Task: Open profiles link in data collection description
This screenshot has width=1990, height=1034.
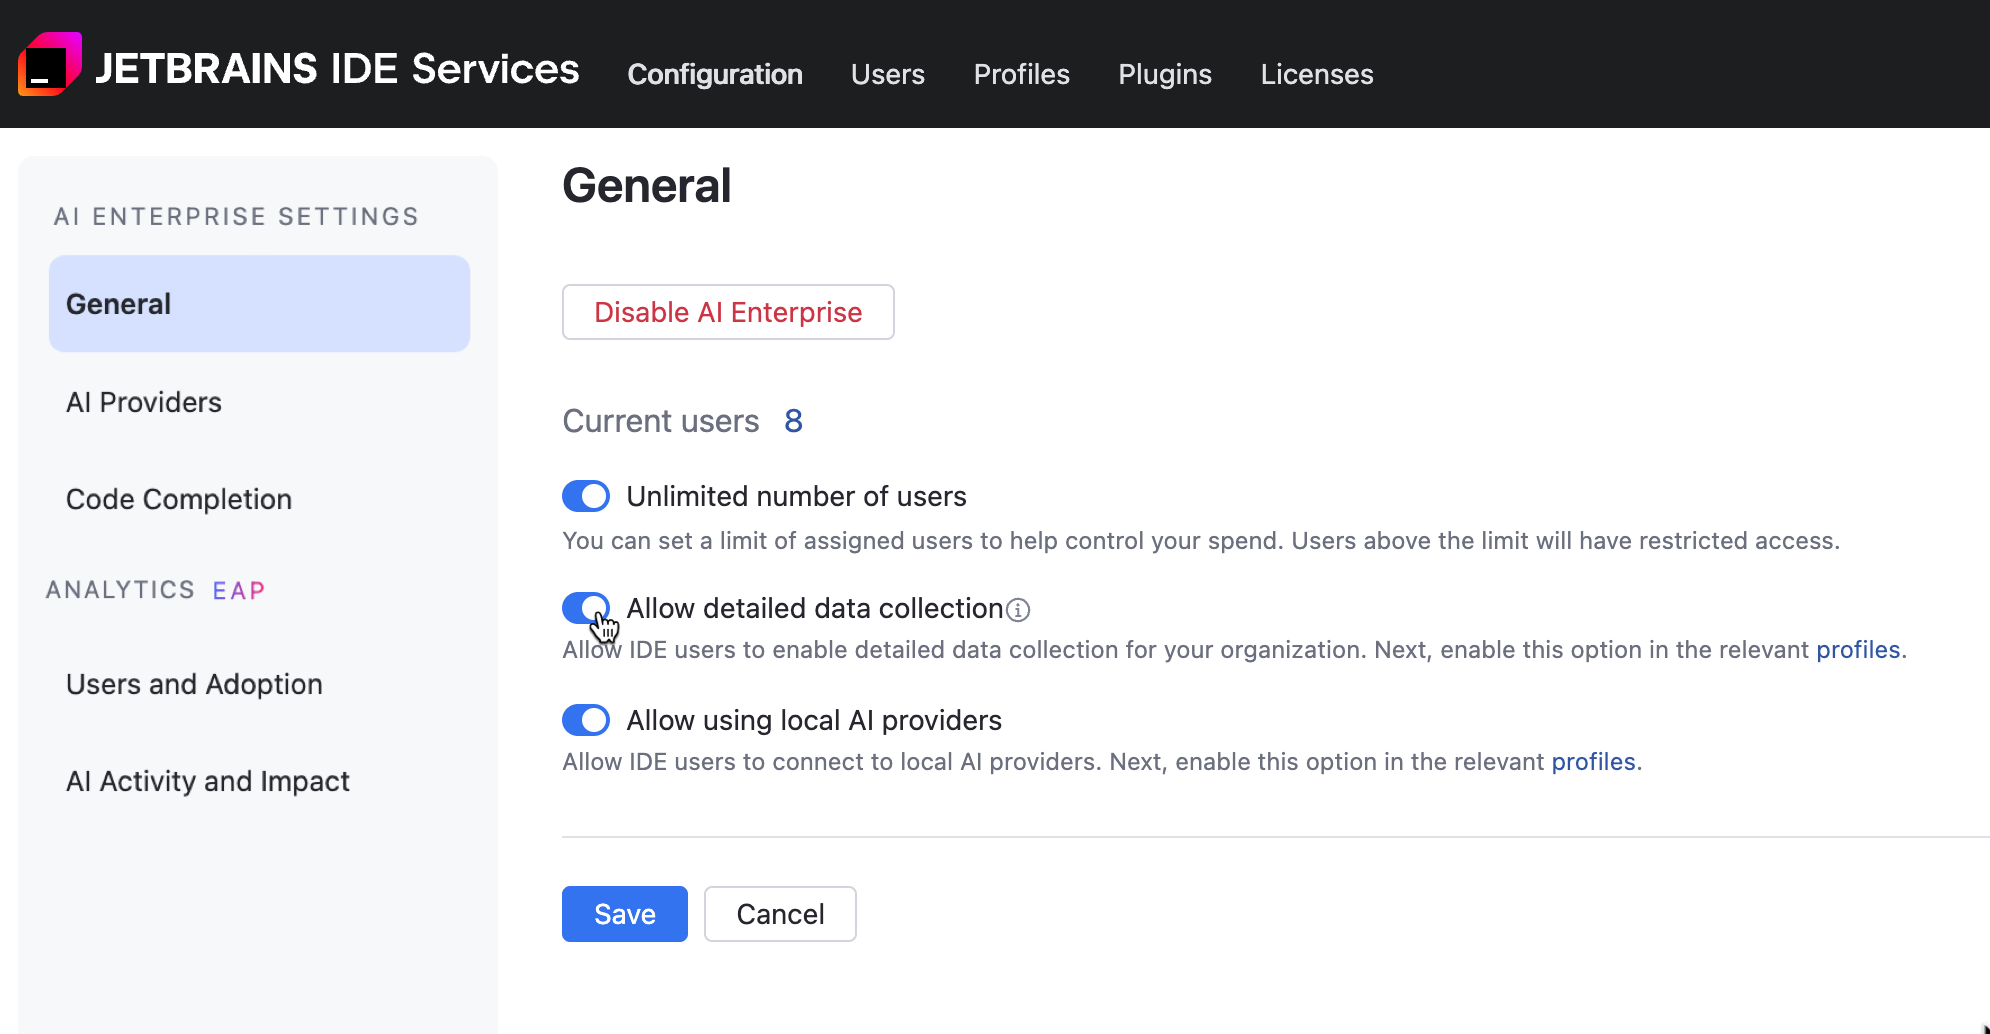Action: (x=1858, y=649)
